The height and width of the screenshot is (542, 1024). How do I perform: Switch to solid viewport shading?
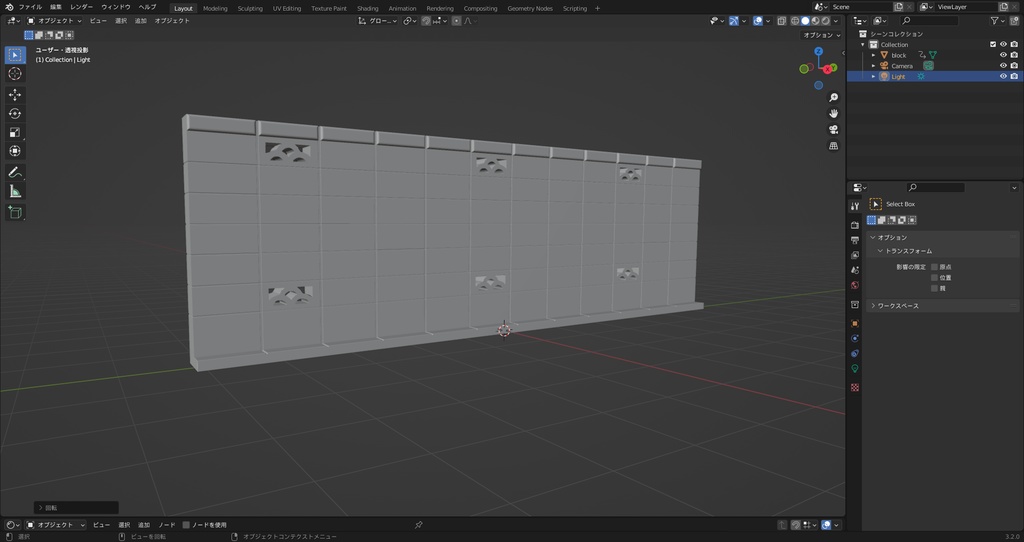coord(805,21)
